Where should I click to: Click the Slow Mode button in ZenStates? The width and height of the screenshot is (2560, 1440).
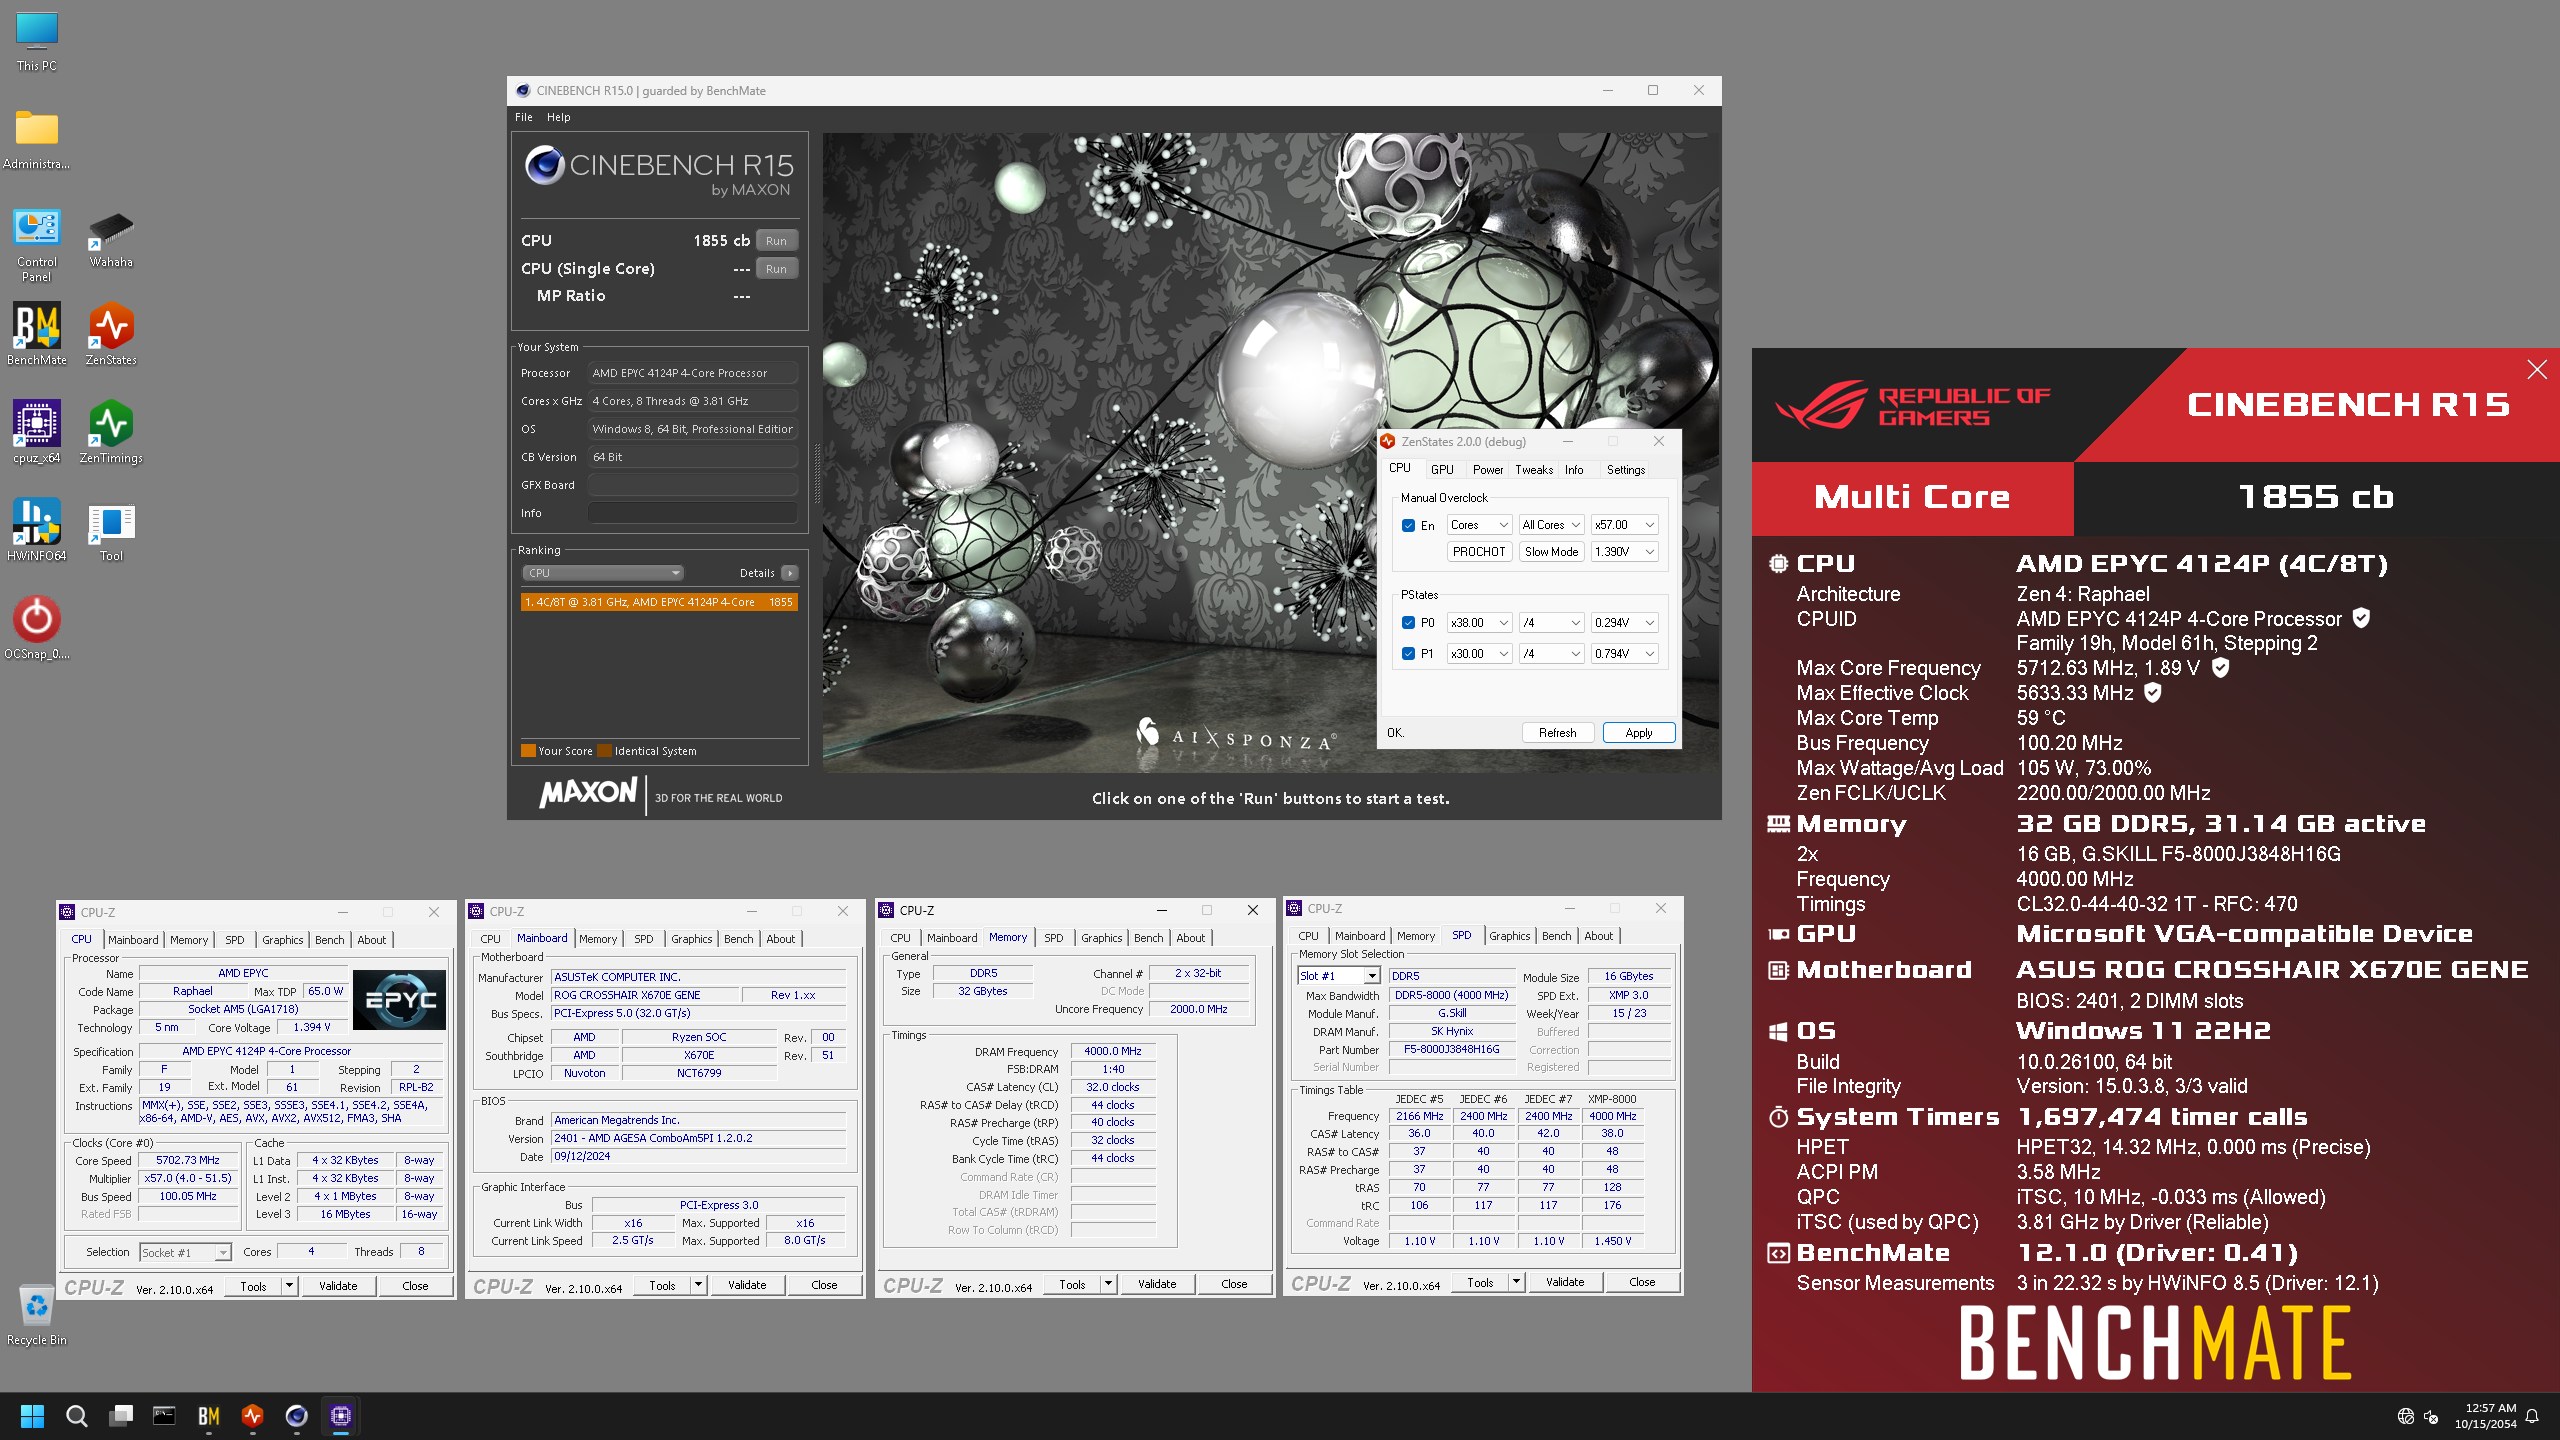1551,551
